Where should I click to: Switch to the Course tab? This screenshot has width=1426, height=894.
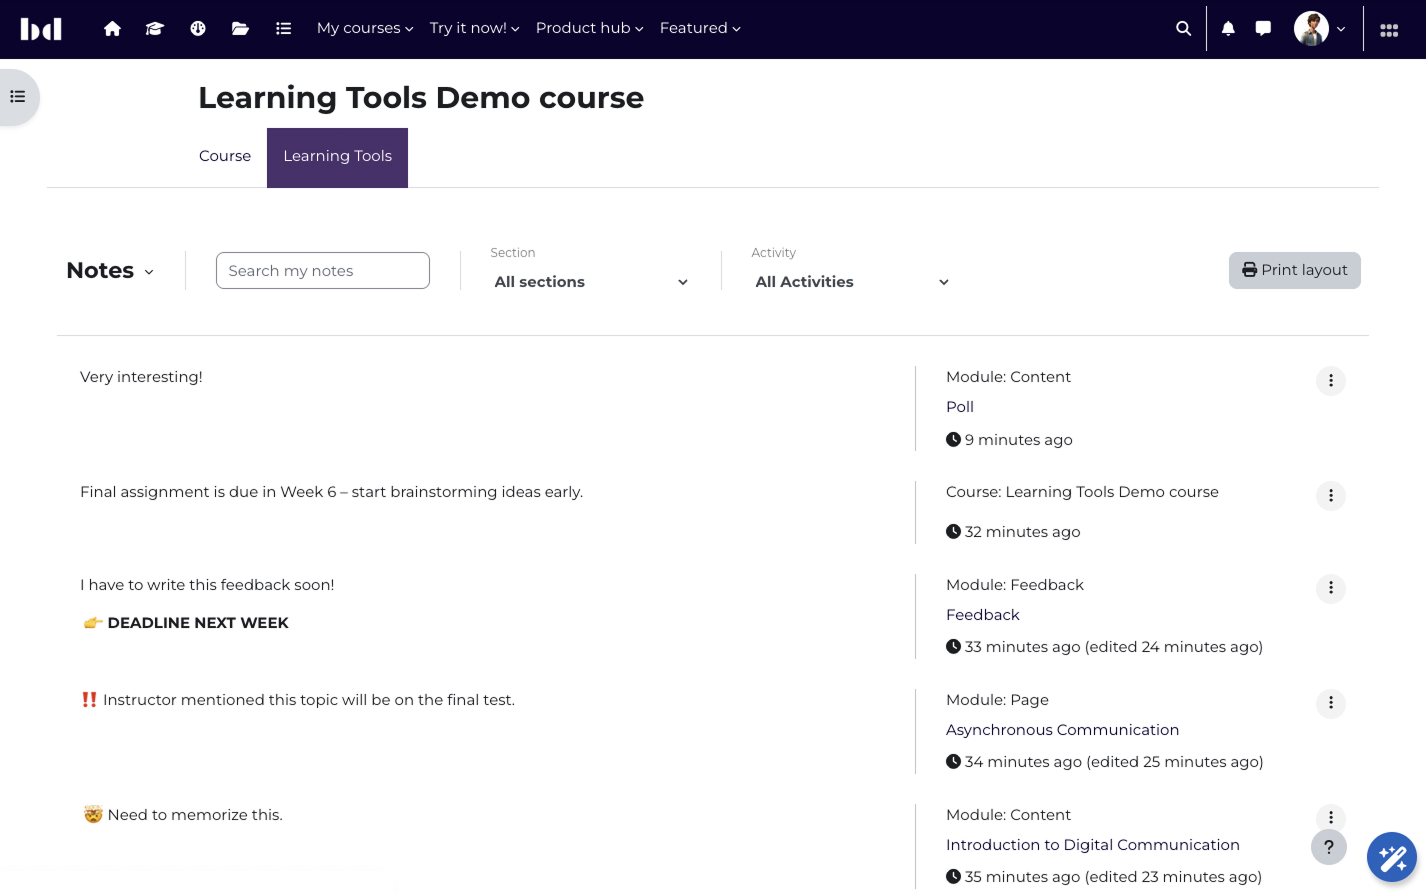225,156
